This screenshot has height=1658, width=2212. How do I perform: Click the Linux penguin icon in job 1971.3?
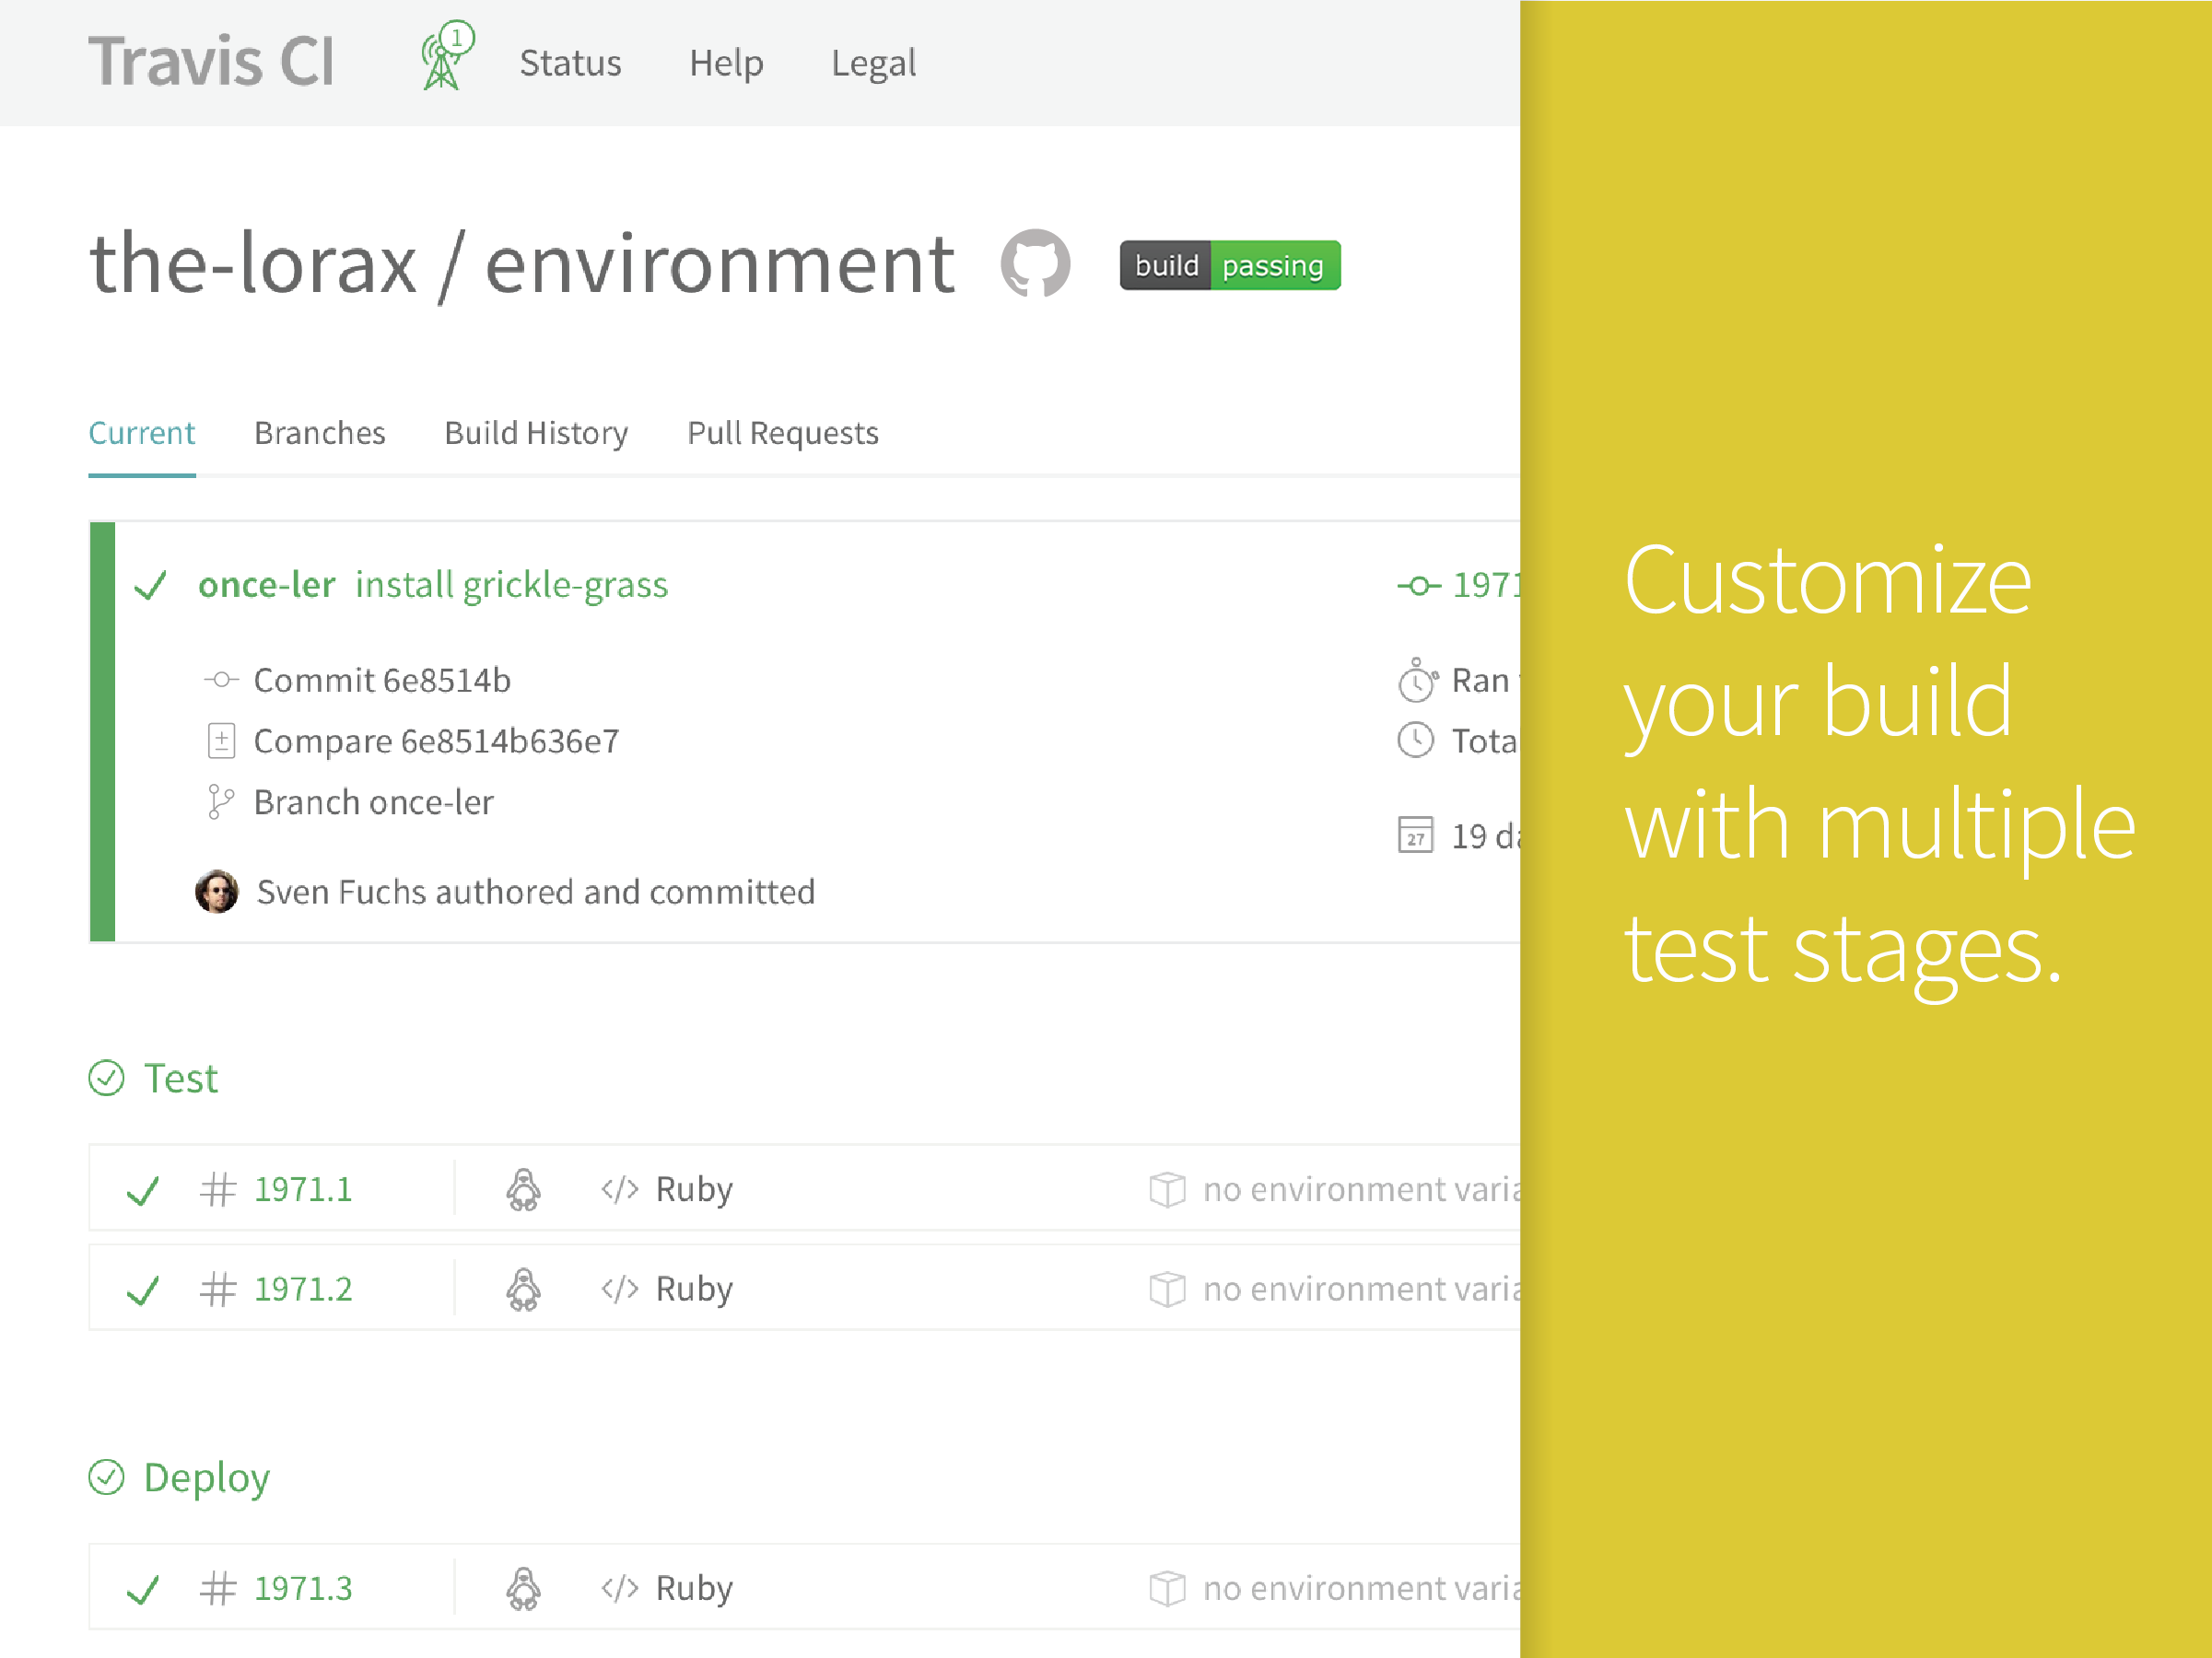point(523,1588)
